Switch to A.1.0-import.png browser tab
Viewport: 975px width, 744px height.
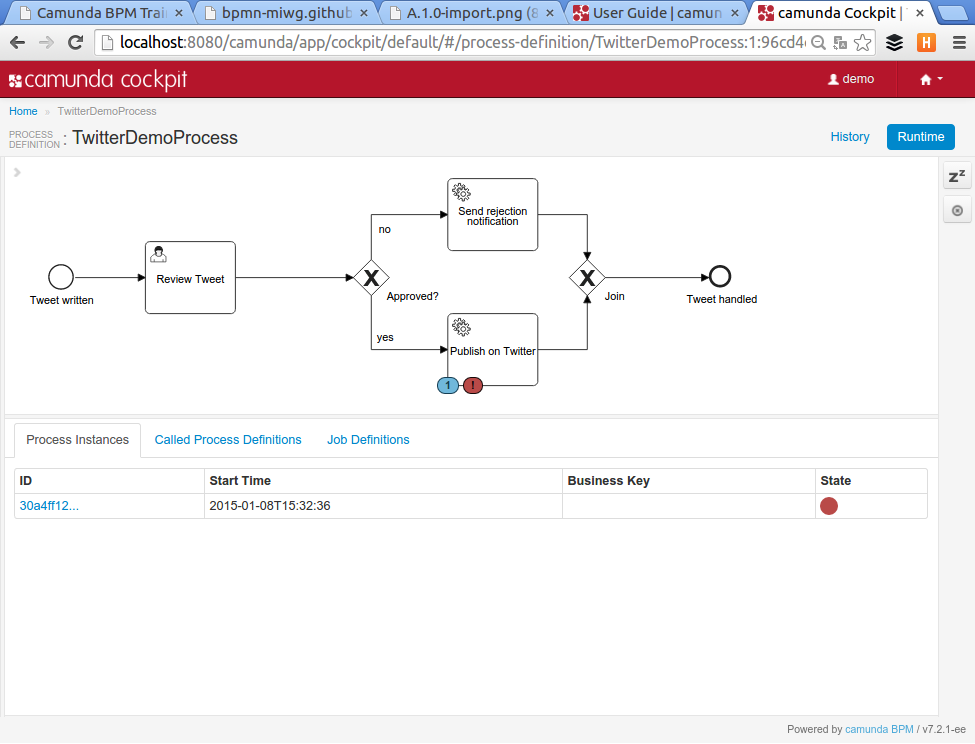pyautogui.click(x=471, y=13)
